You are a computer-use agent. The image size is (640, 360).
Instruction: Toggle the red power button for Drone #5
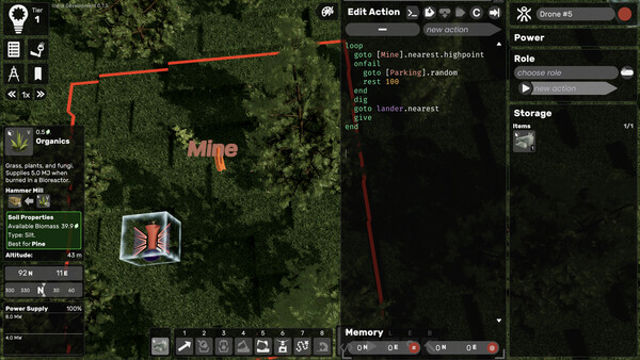624,14
